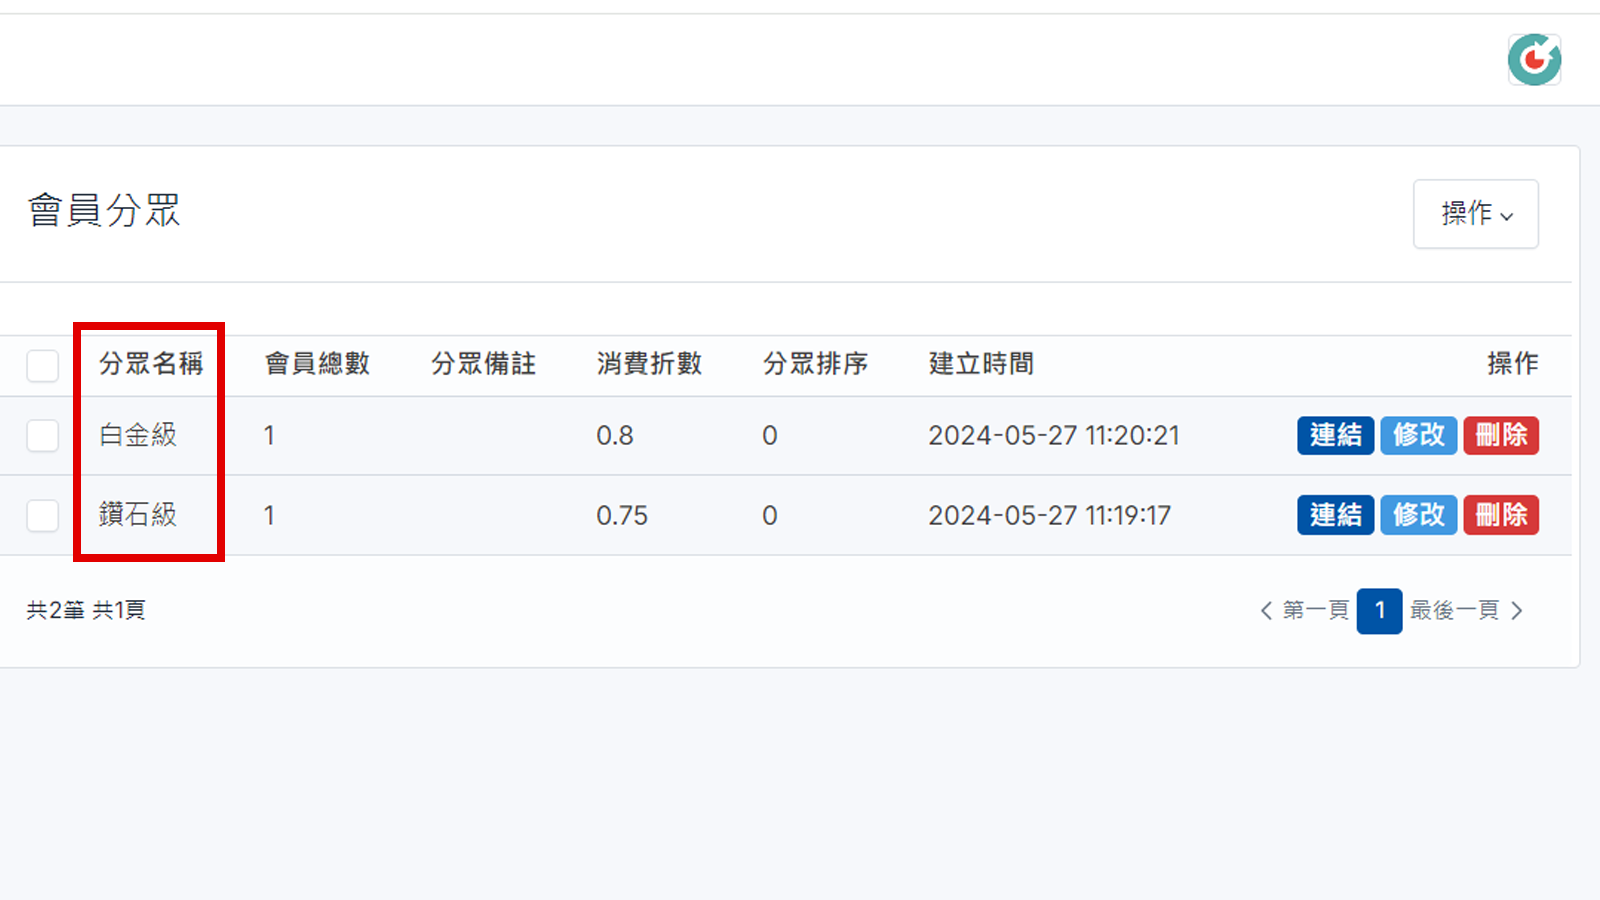This screenshot has height=900, width=1600.
Task: Click timestamp 2024-05-27 11:20:21
Action: 1054,436
